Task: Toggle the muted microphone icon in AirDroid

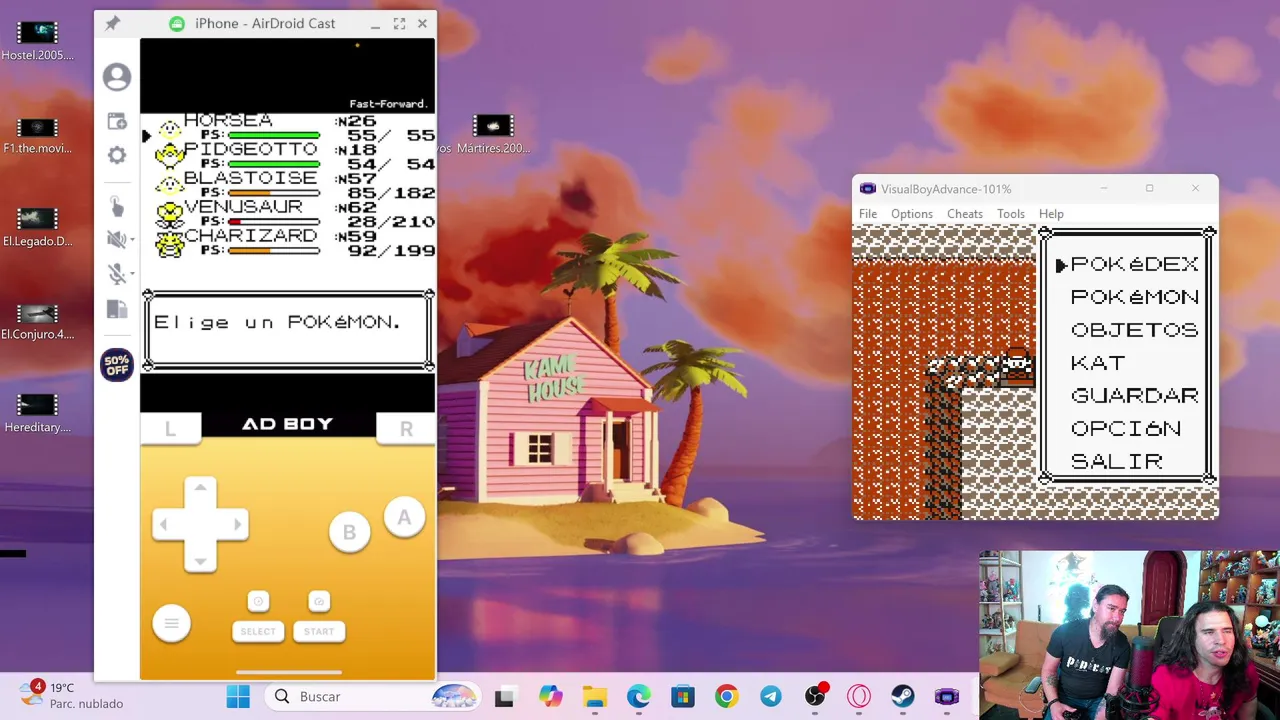Action: [x=115, y=273]
